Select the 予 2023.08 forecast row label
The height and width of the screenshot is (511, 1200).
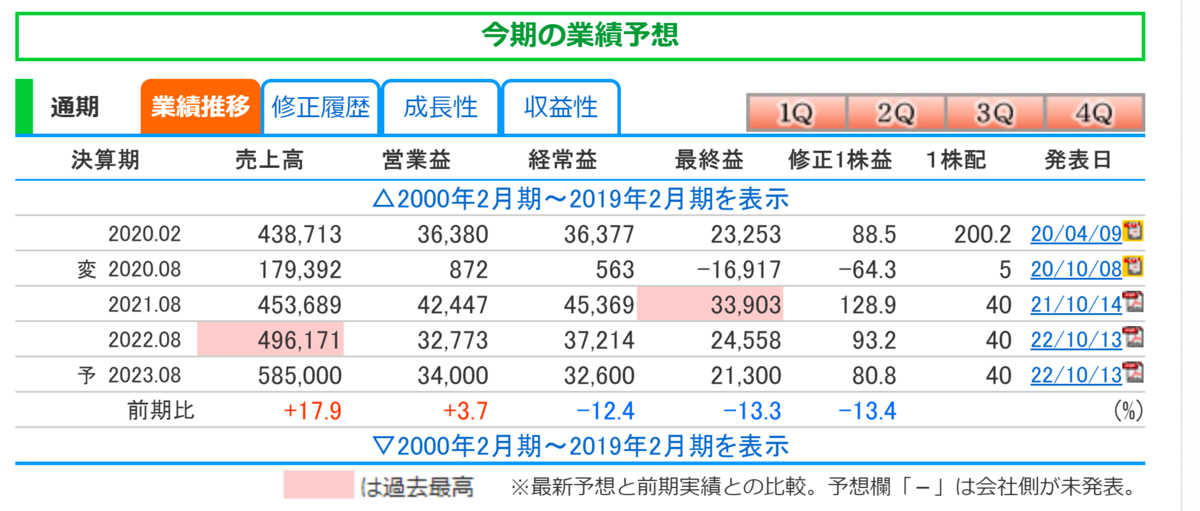(129, 376)
